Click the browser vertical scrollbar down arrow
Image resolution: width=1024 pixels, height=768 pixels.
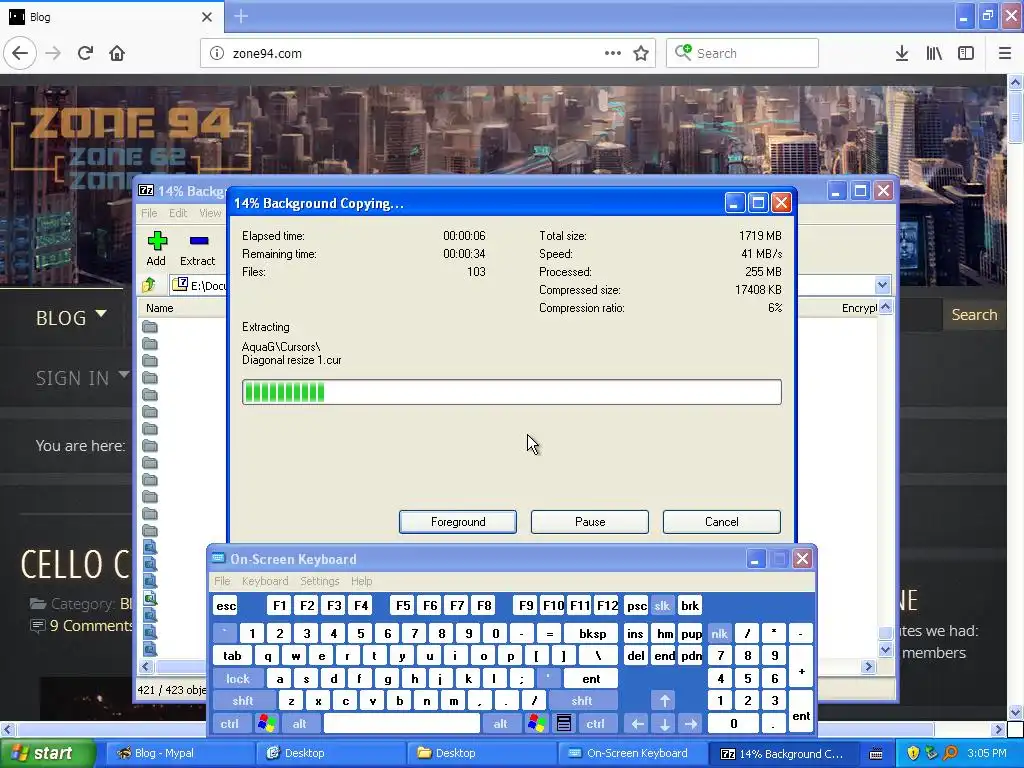click(1015, 712)
